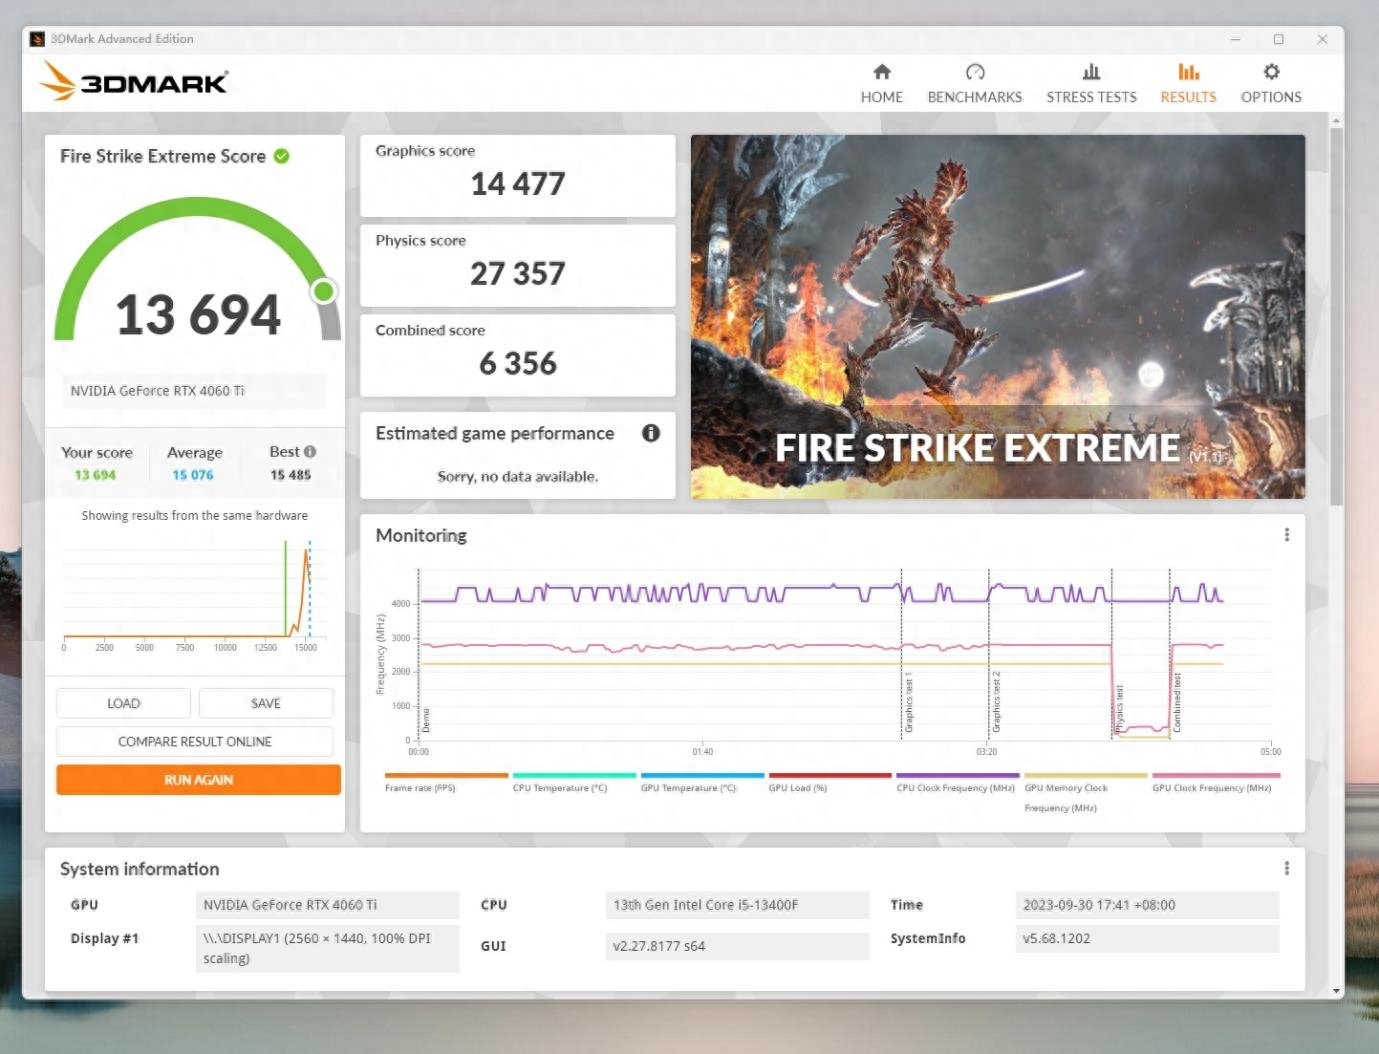Screen dimensions: 1379x1054
Task: Open the System information options menu
Action: (x=1286, y=868)
